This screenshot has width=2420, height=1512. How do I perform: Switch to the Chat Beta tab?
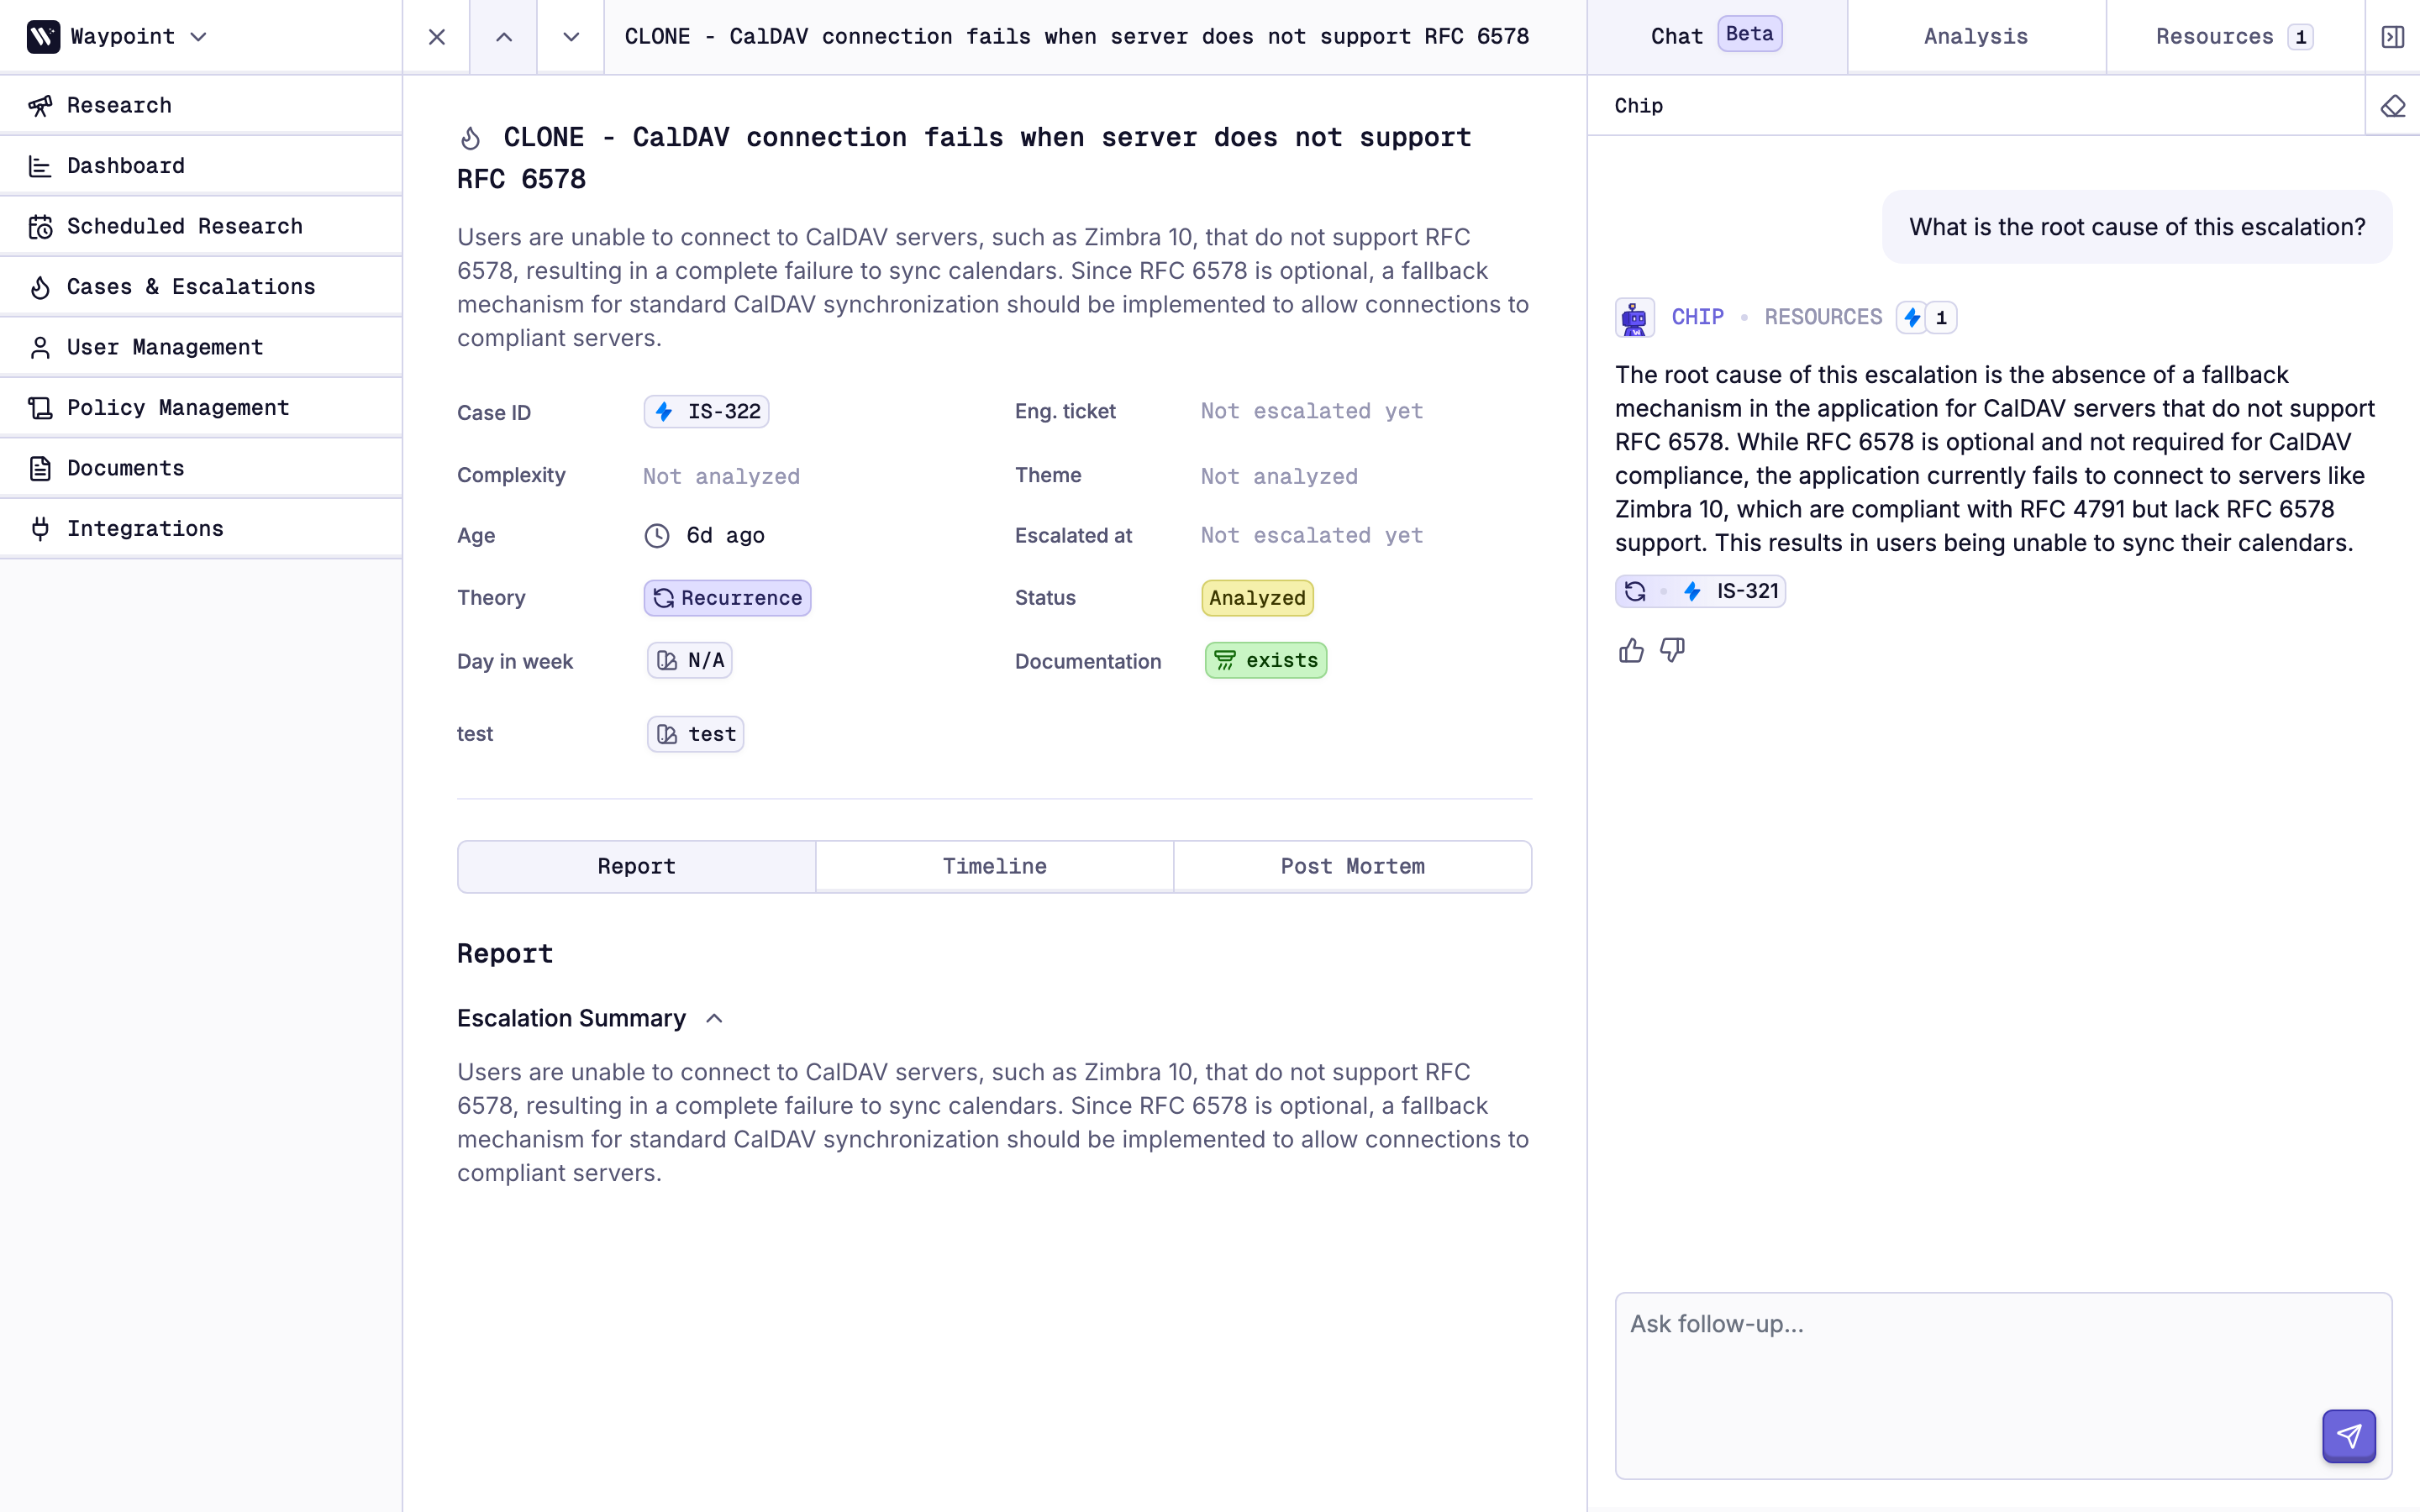[x=1716, y=36]
